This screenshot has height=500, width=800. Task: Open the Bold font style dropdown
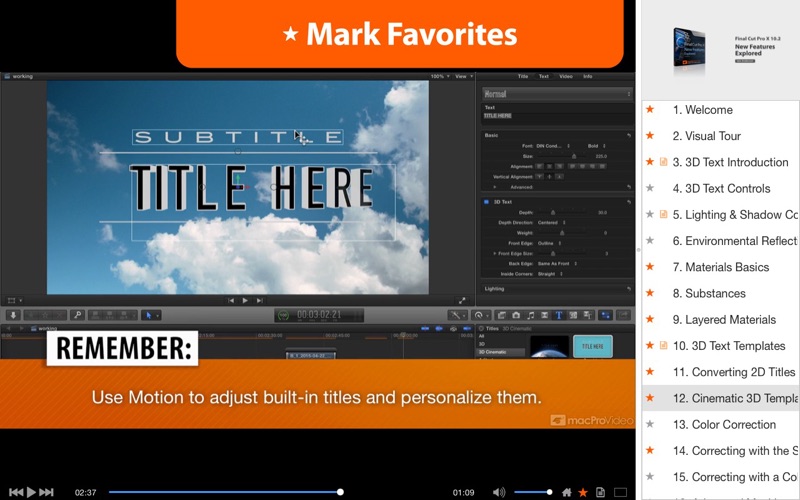pos(596,146)
